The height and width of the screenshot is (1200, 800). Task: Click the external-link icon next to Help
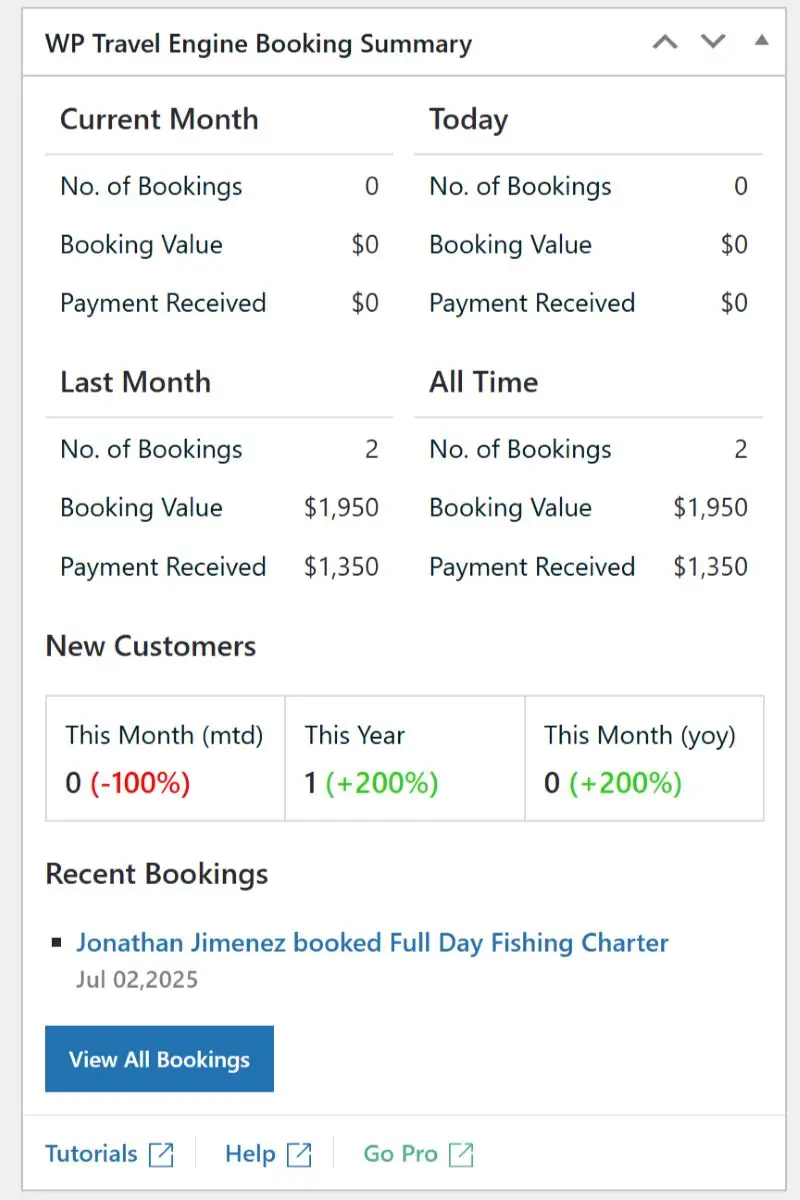[x=299, y=1154]
